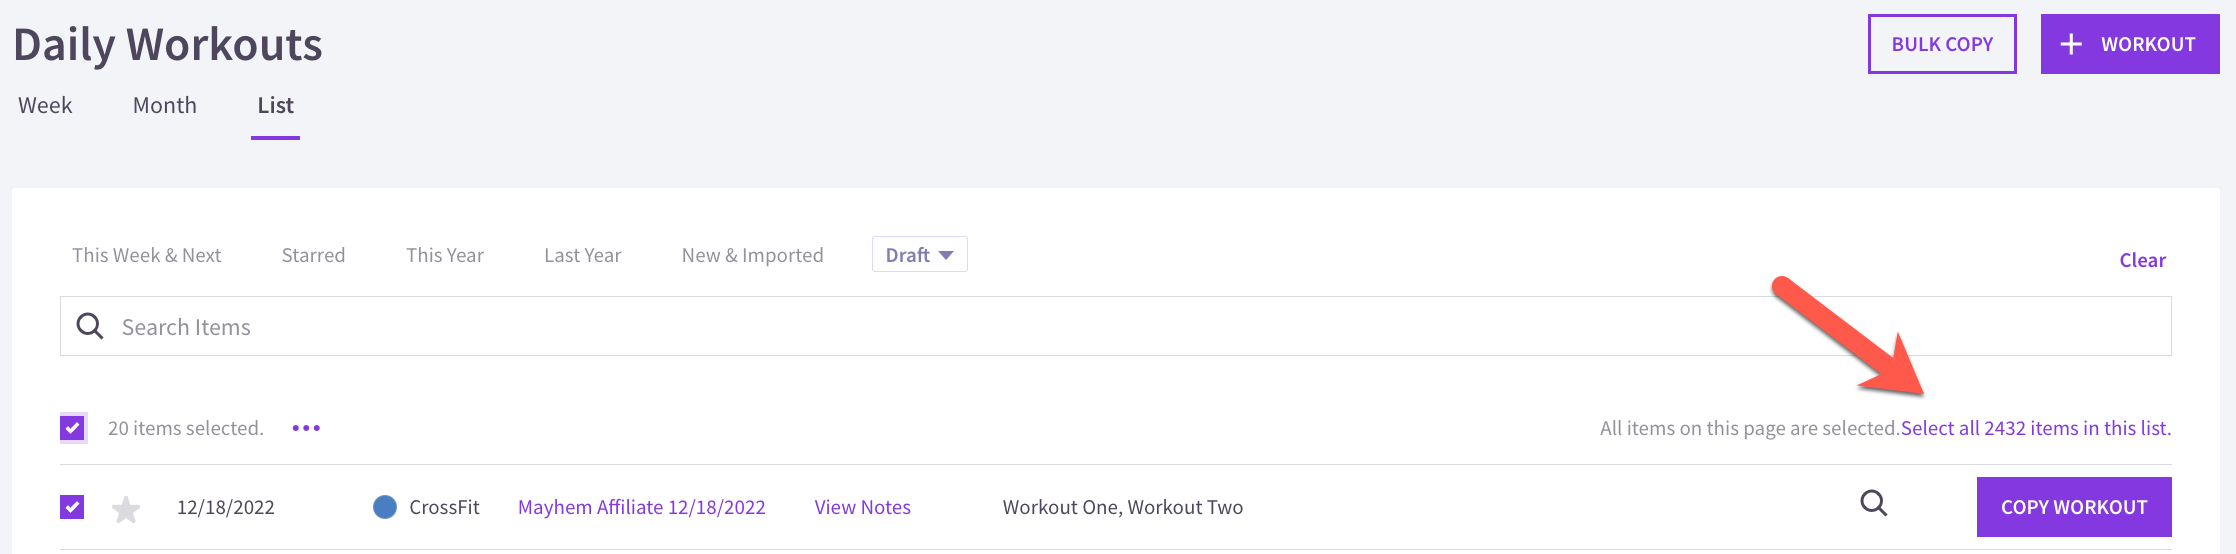Click the Copy Workout button
Viewport: 2236px width, 554px height.
click(x=2074, y=507)
